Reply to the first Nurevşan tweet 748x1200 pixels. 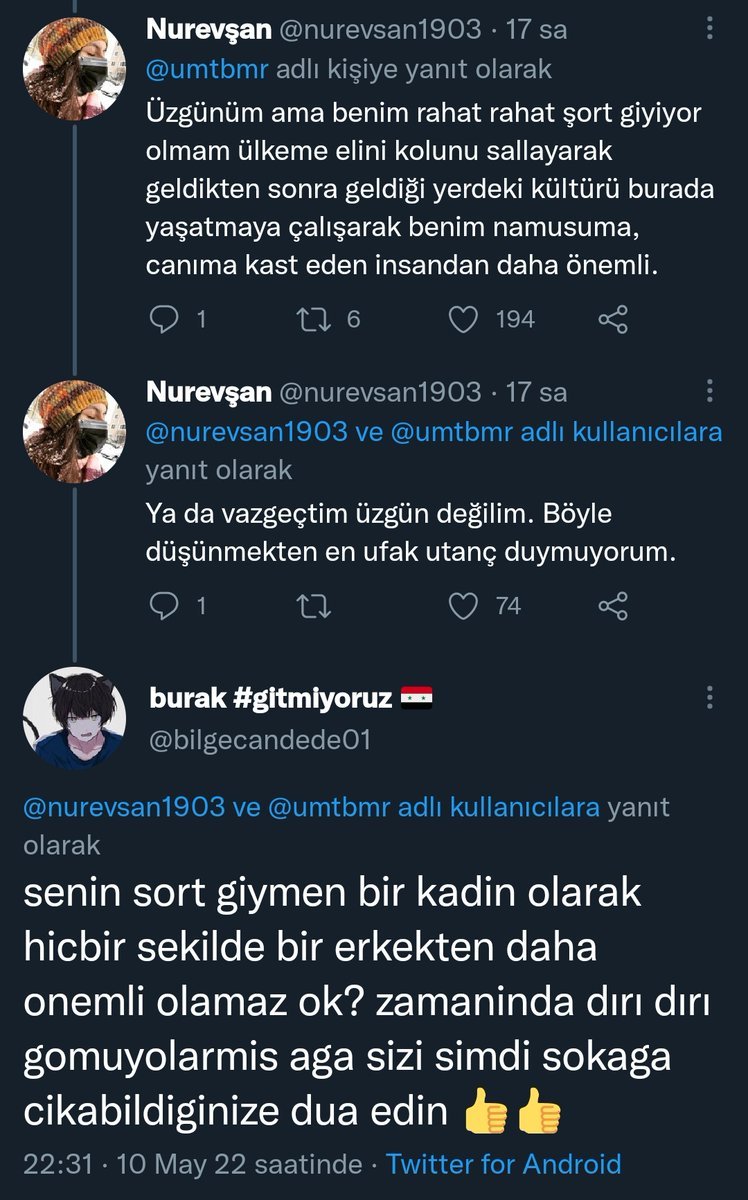click(163, 319)
